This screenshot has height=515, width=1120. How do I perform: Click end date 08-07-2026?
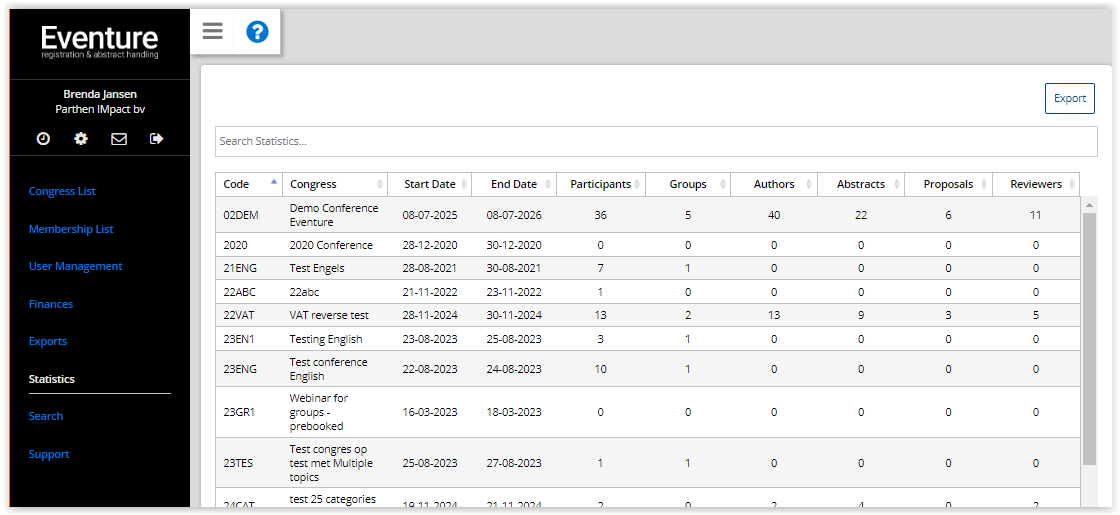tap(514, 215)
